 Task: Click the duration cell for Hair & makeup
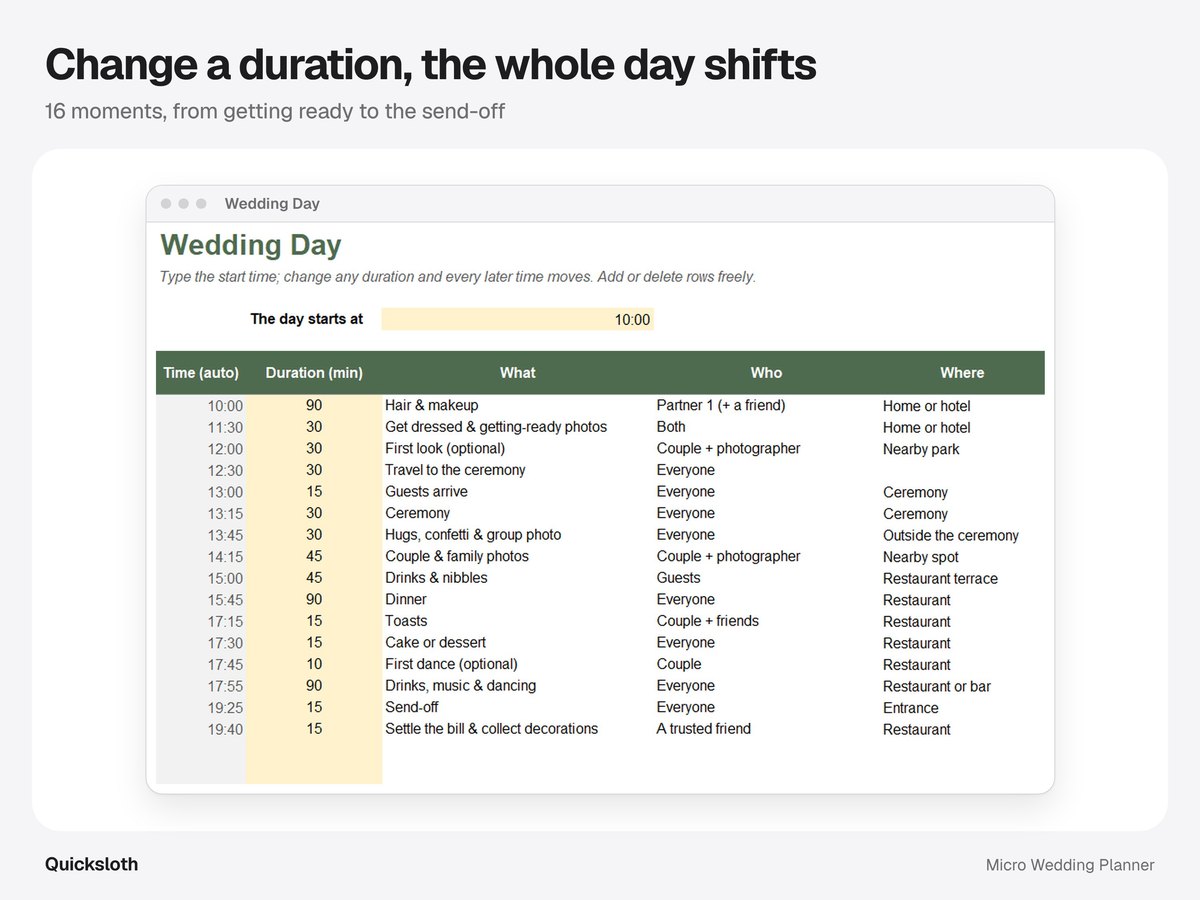pos(314,406)
